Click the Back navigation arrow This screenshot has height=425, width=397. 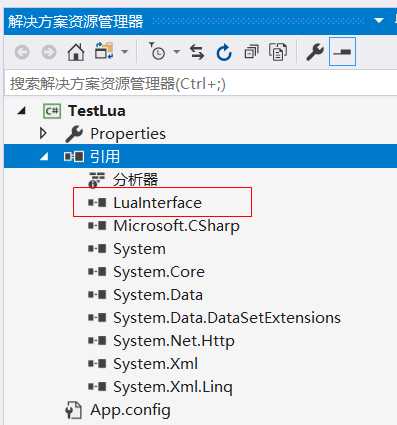click(x=22, y=52)
